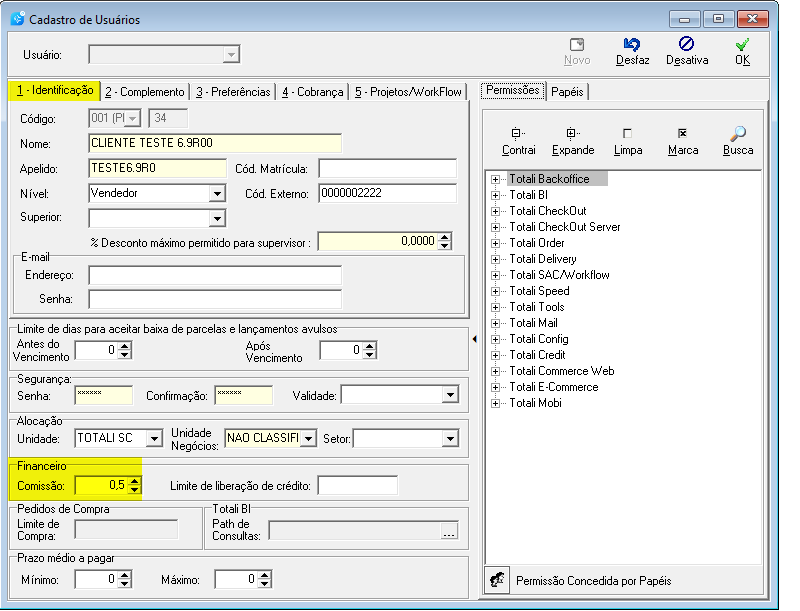Expand the Totali SAC/Workflow node
The image size is (800, 611).
click(x=495, y=275)
